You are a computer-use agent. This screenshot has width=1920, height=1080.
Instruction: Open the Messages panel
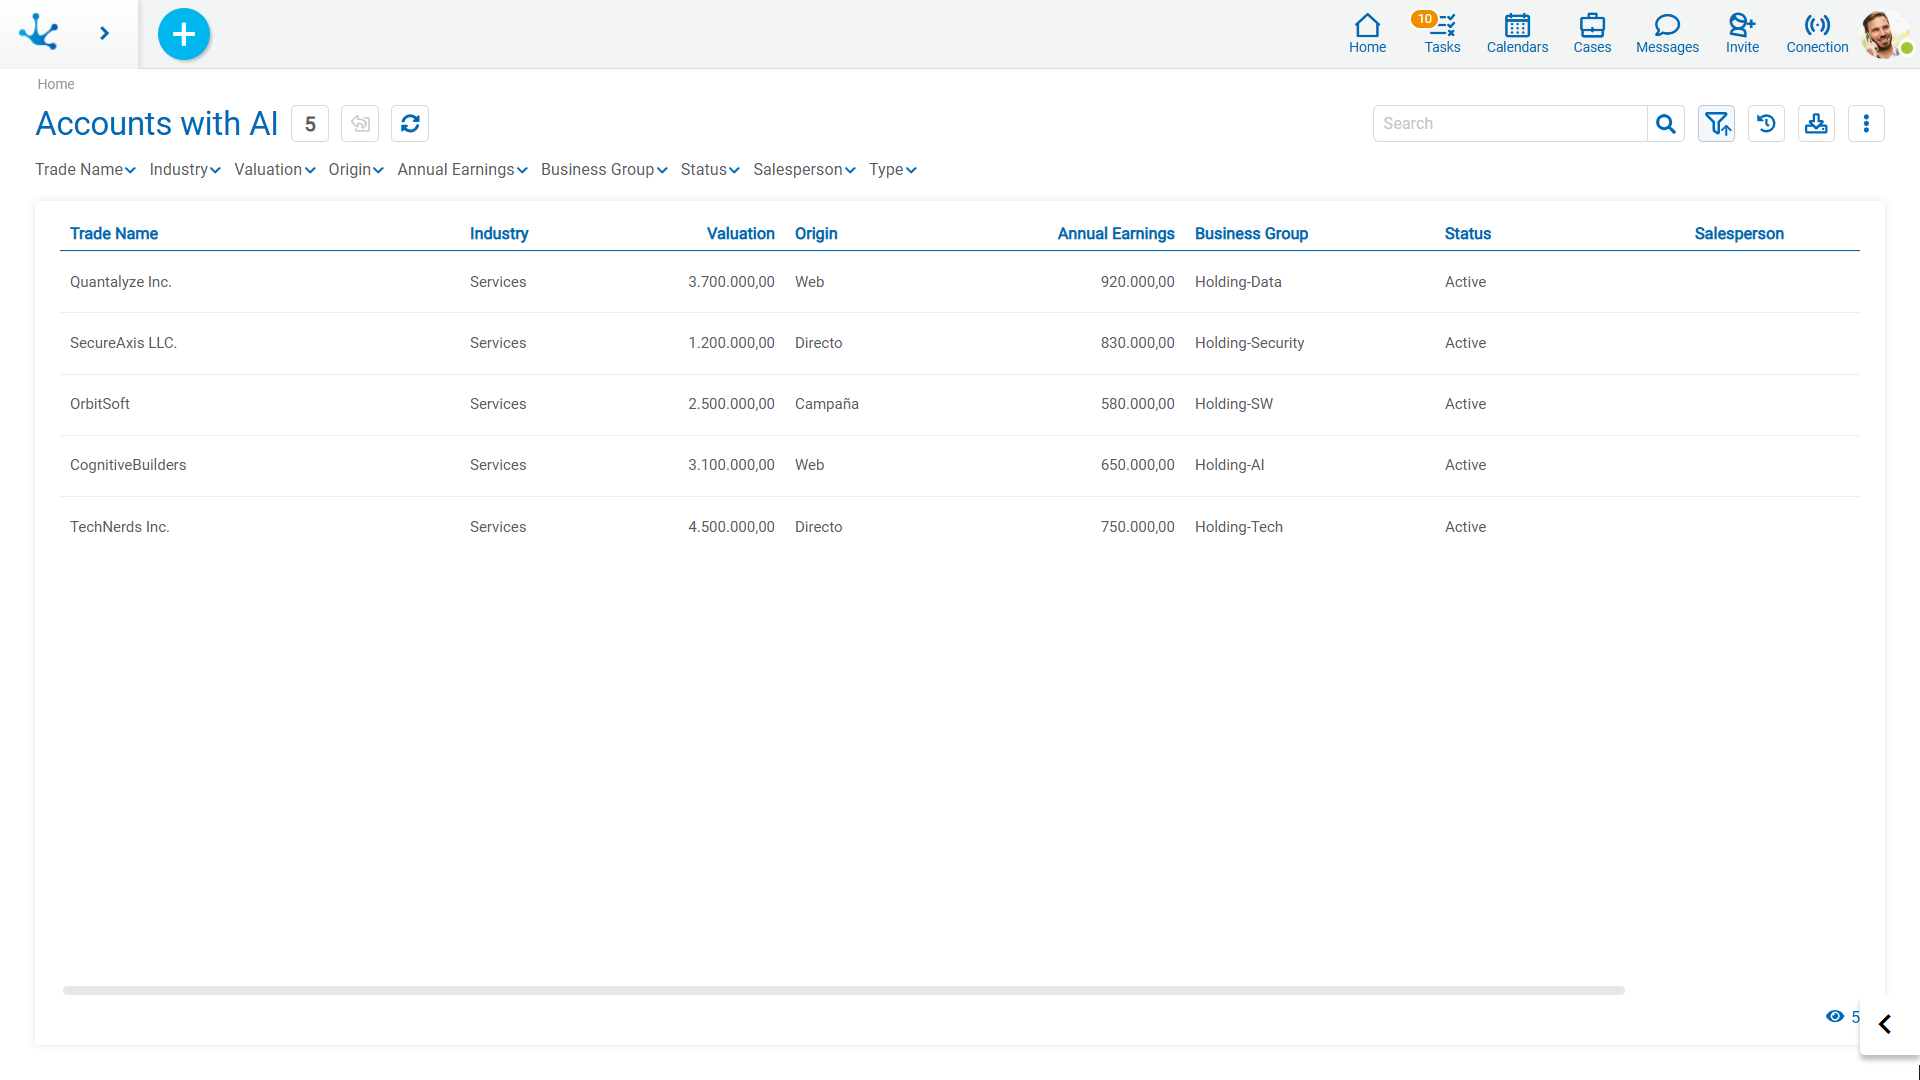(x=1667, y=33)
